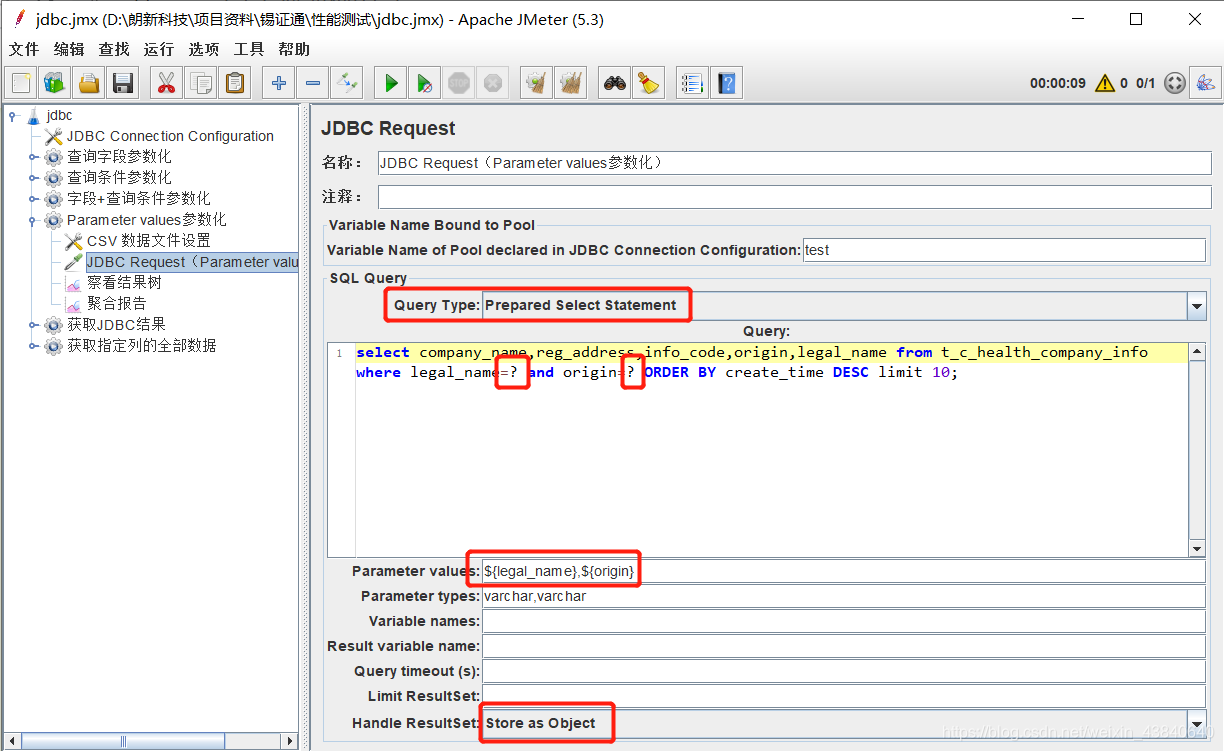
Task: Collapse the jdbc root tree node
Action: click(x=13, y=115)
